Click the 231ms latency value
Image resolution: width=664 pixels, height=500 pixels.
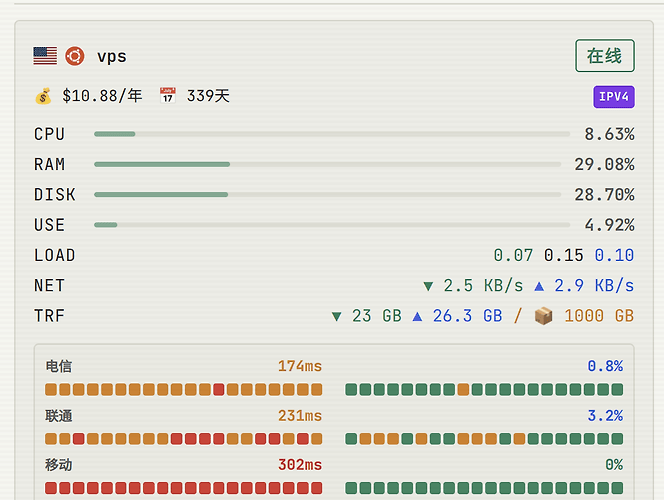coord(300,416)
